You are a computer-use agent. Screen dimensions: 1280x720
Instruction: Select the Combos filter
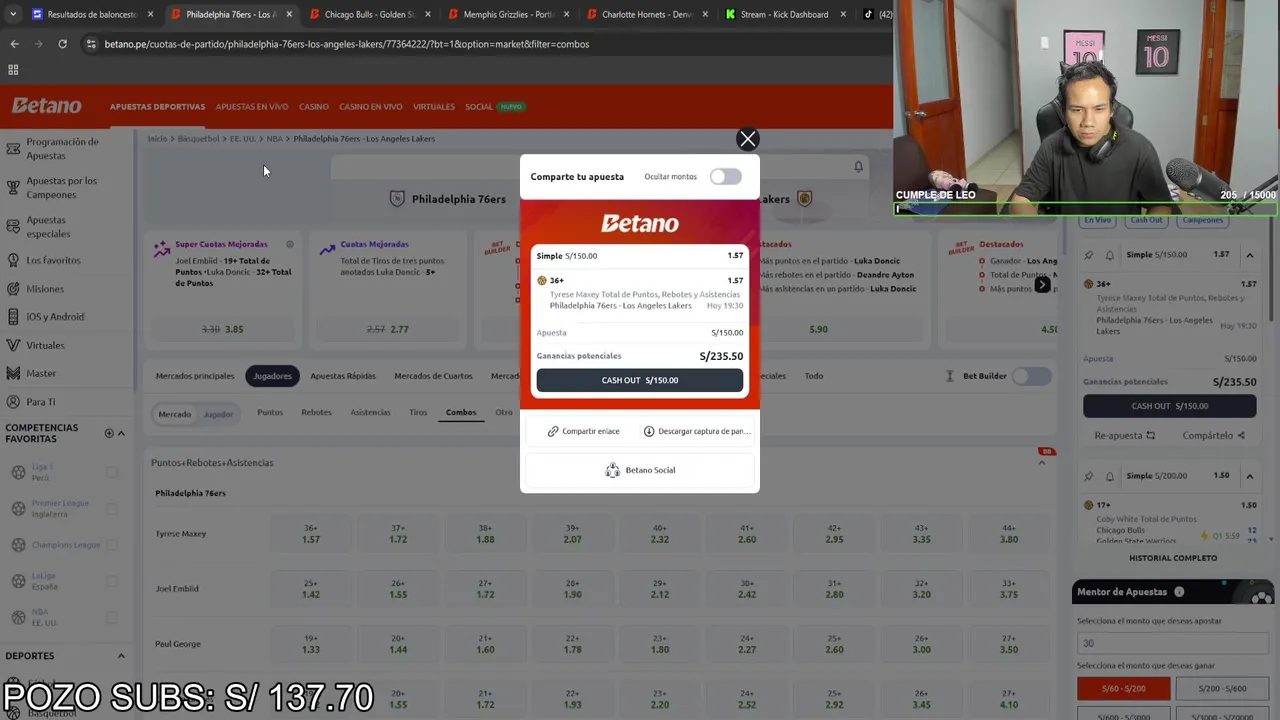461,412
